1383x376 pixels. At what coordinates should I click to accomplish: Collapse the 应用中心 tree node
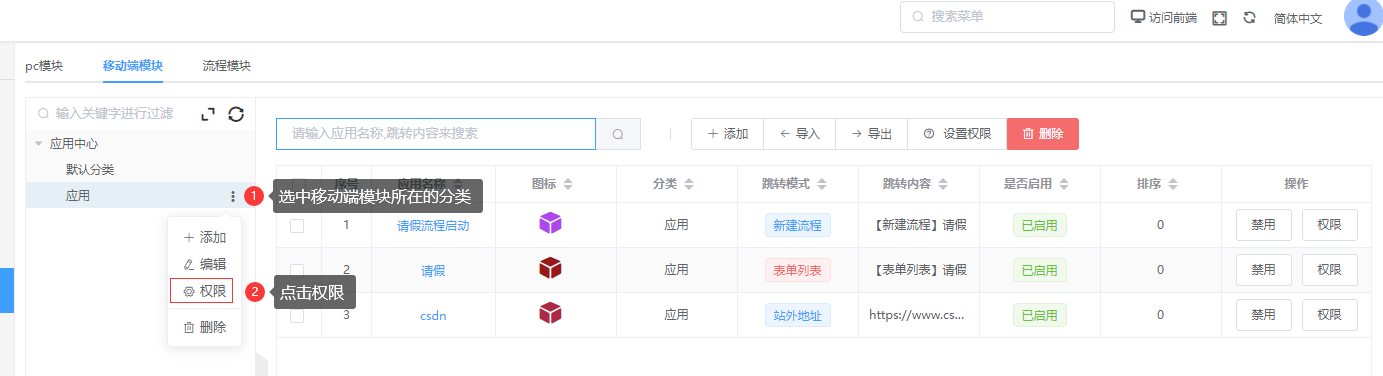point(39,144)
